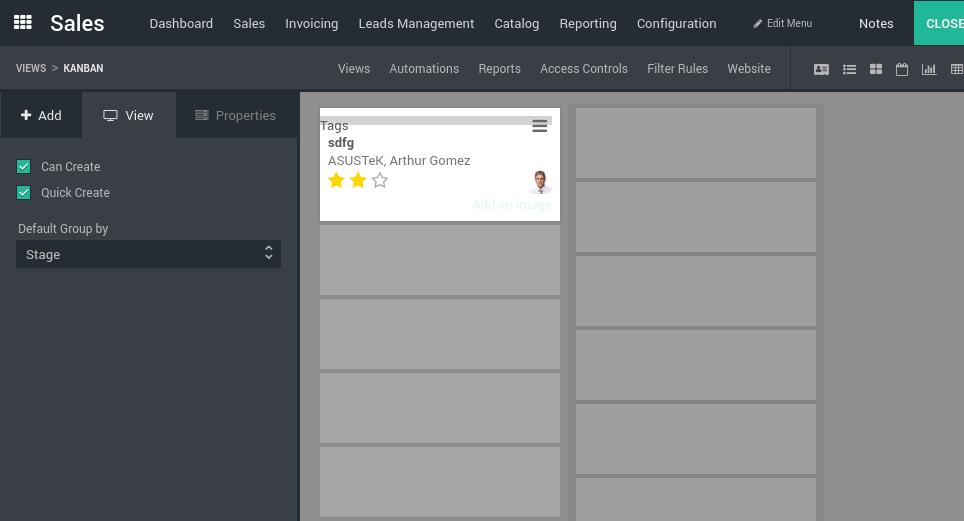
Task: Open the Leads Management menu
Action: click(416, 23)
